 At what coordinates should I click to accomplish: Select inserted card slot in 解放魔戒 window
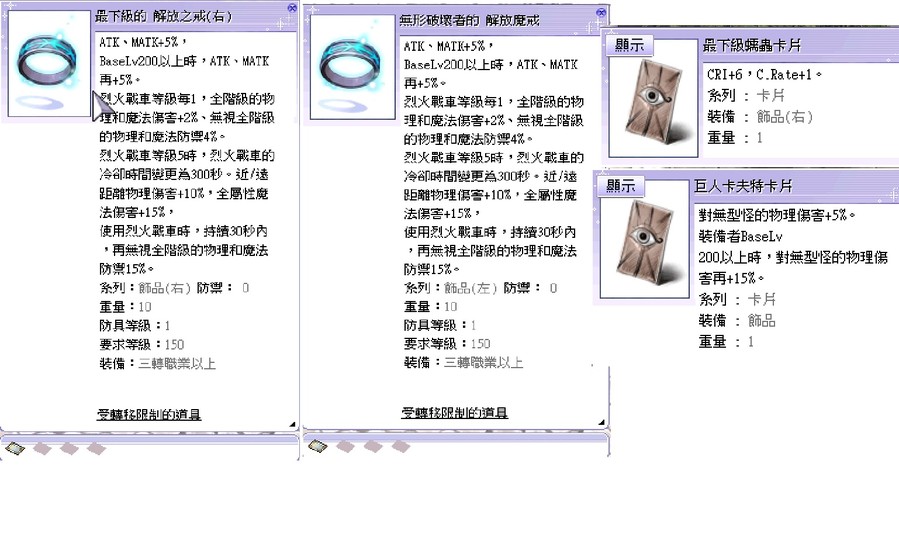pyautogui.click(x=317, y=446)
